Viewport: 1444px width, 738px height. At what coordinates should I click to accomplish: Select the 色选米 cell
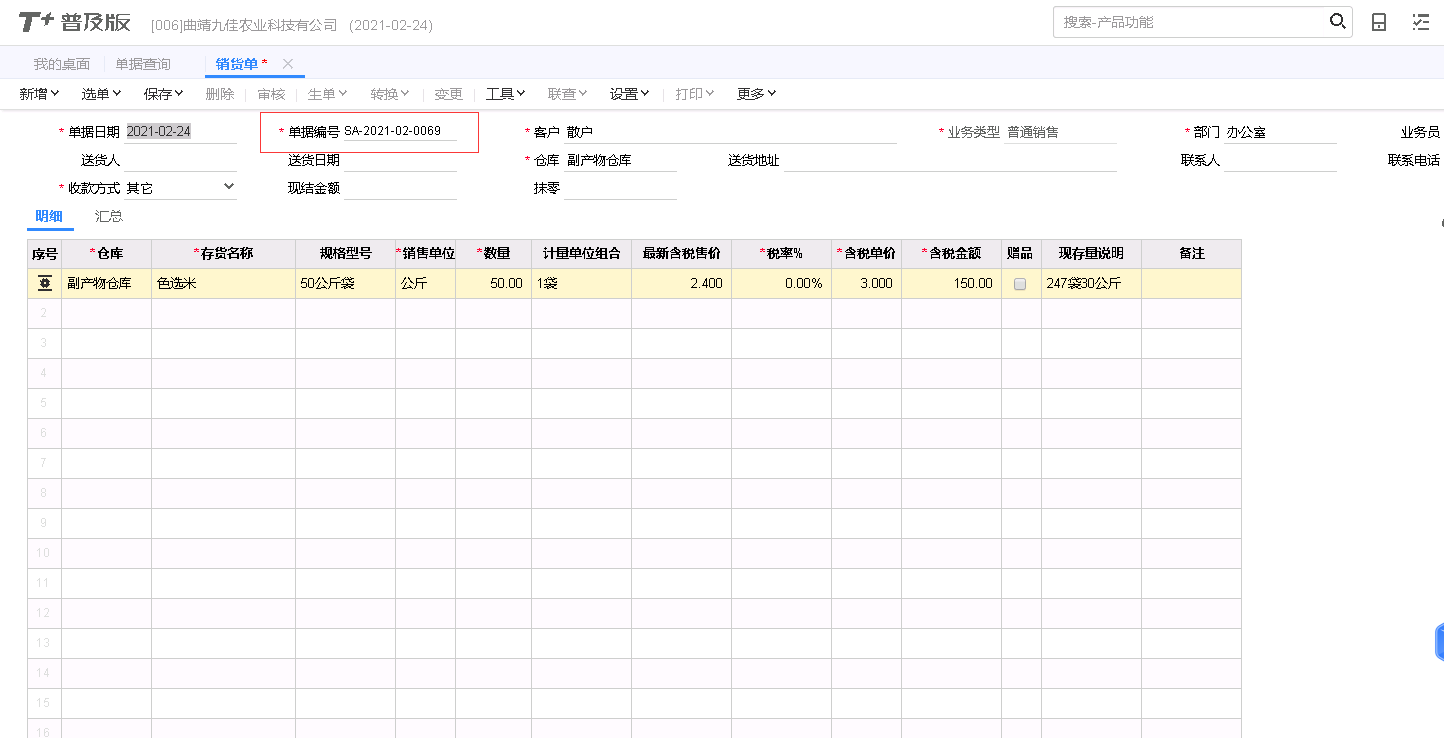(224, 284)
